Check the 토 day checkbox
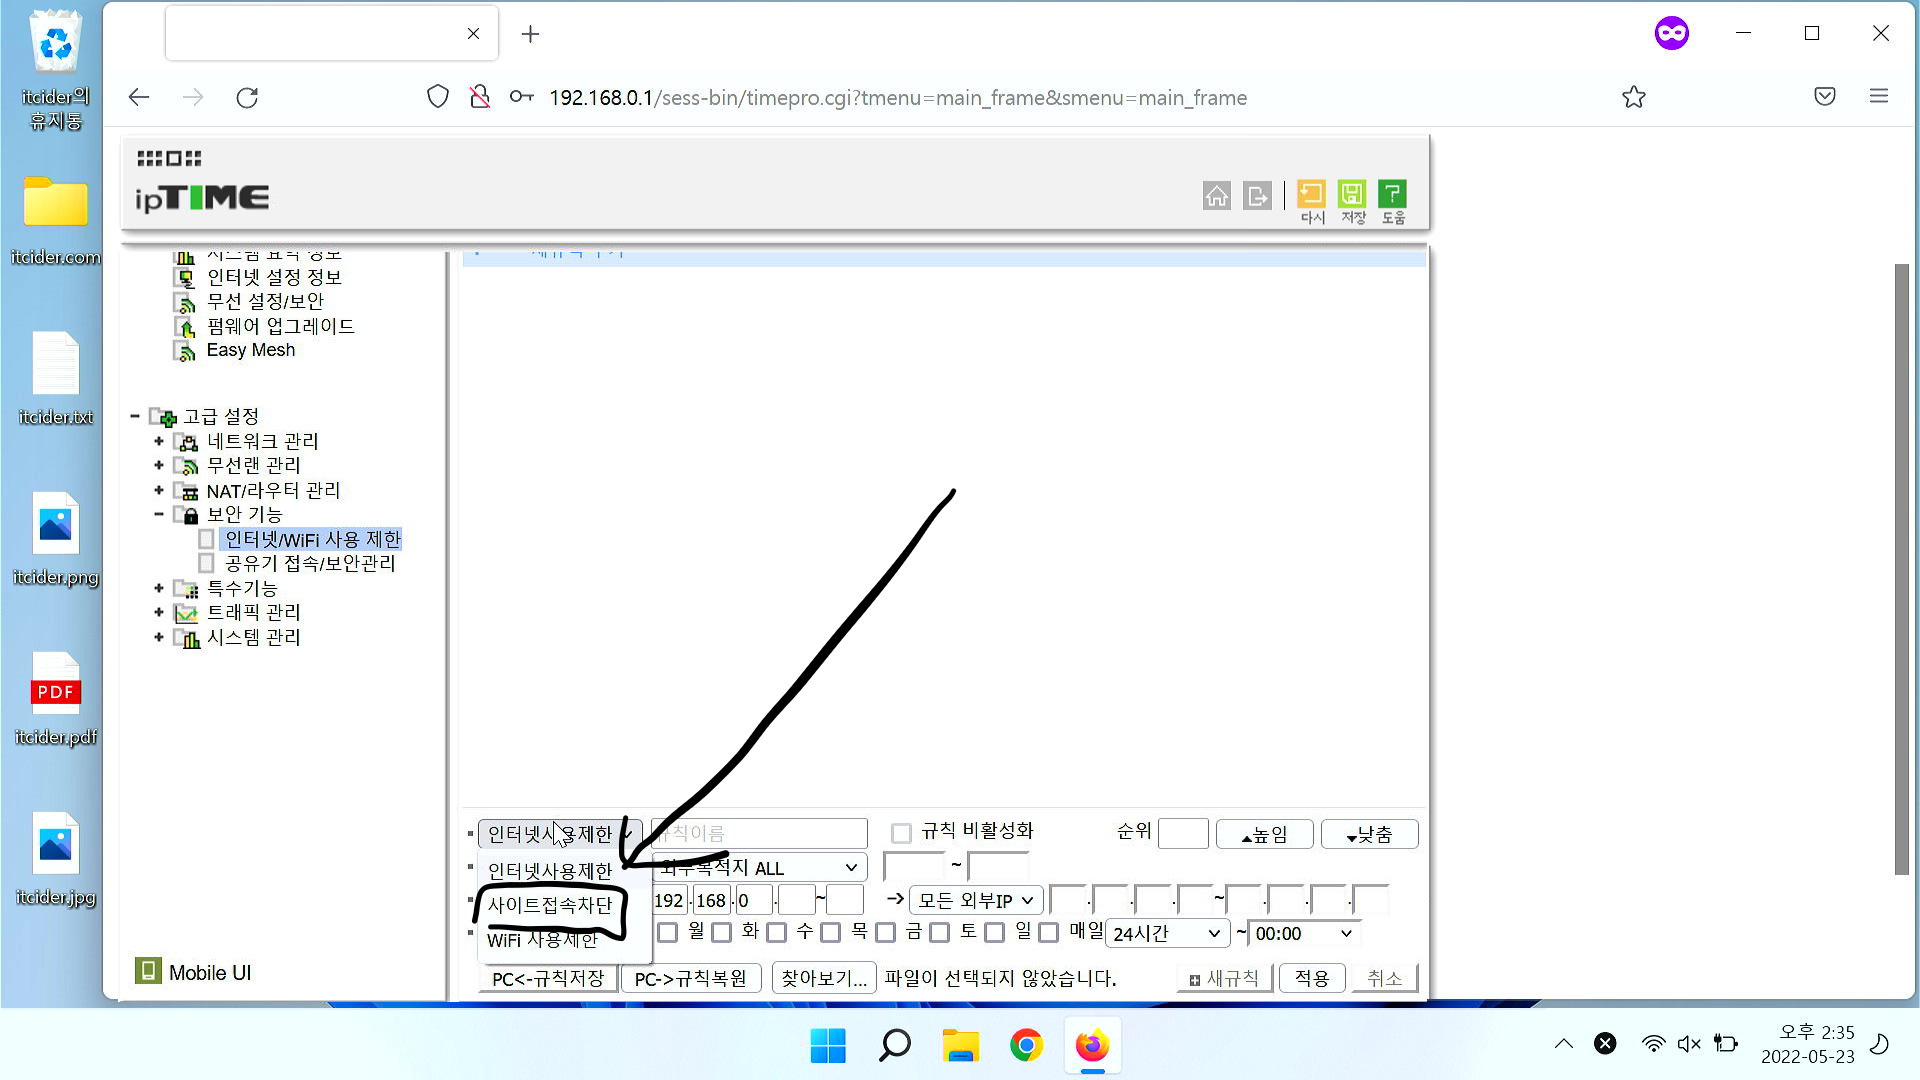 point(939,932)
